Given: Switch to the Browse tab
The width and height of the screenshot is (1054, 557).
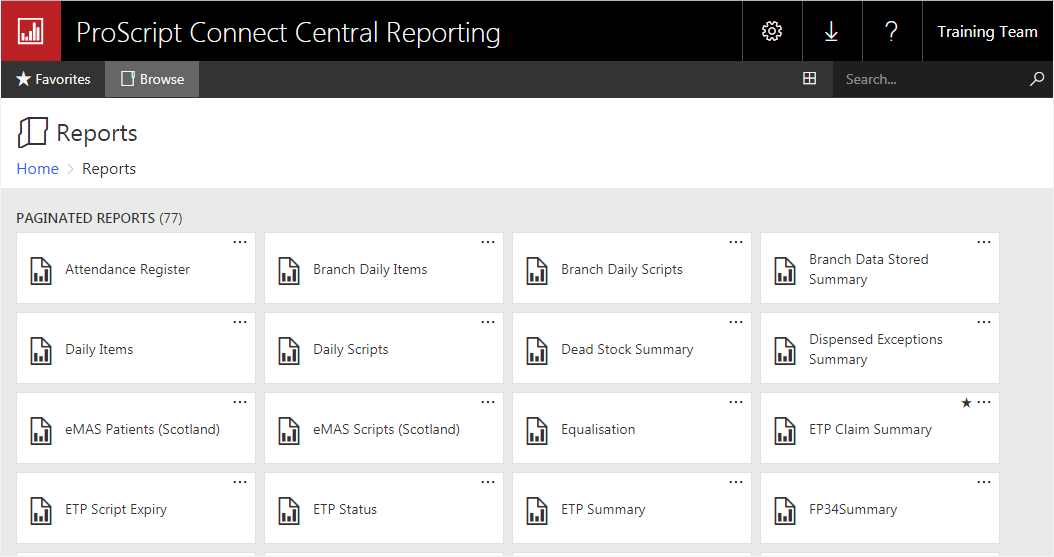Looking at the screenshot, I should (x=152, y=79).
